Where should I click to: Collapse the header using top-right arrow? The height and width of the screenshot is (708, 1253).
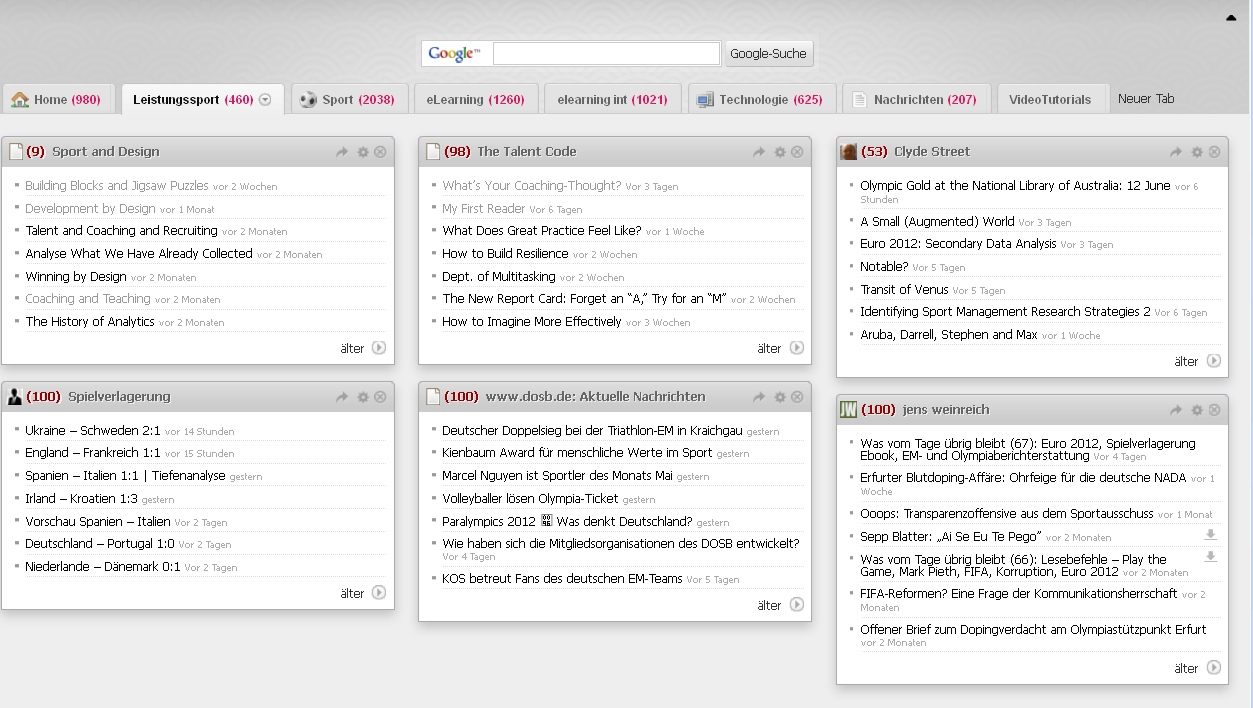[1231, 17]
